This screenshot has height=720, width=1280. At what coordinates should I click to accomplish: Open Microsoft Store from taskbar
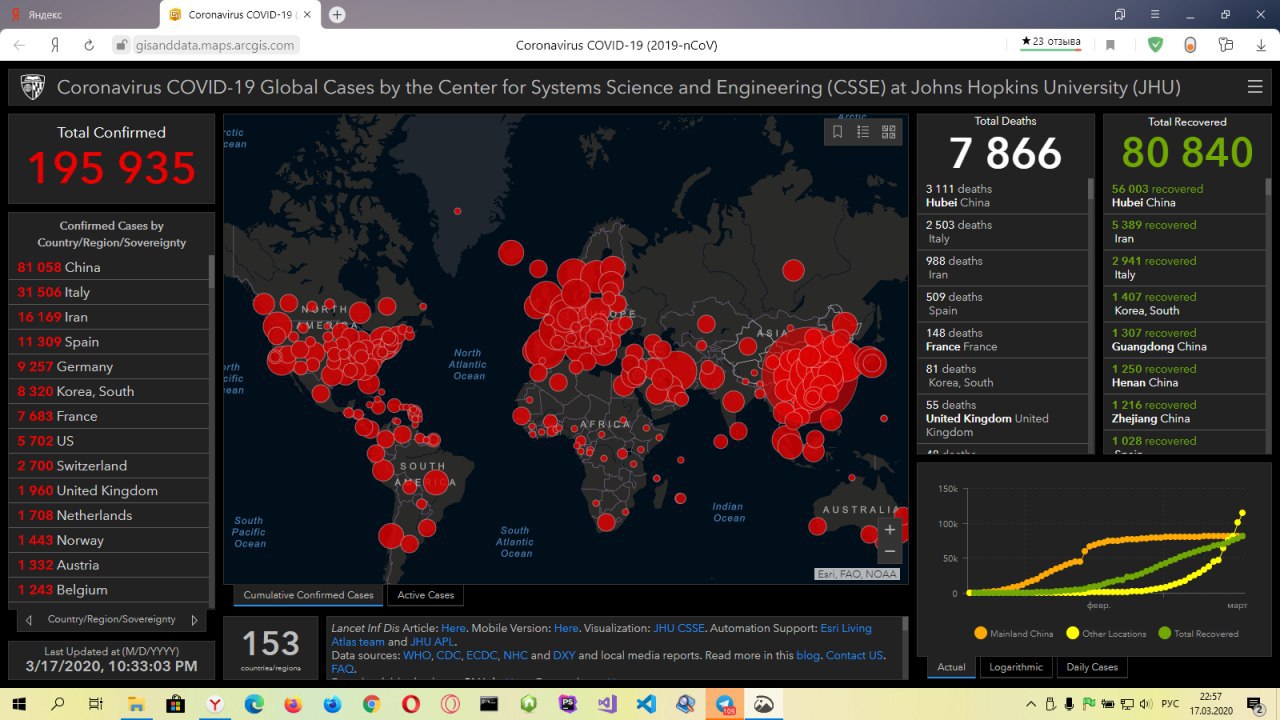(175, 704)
